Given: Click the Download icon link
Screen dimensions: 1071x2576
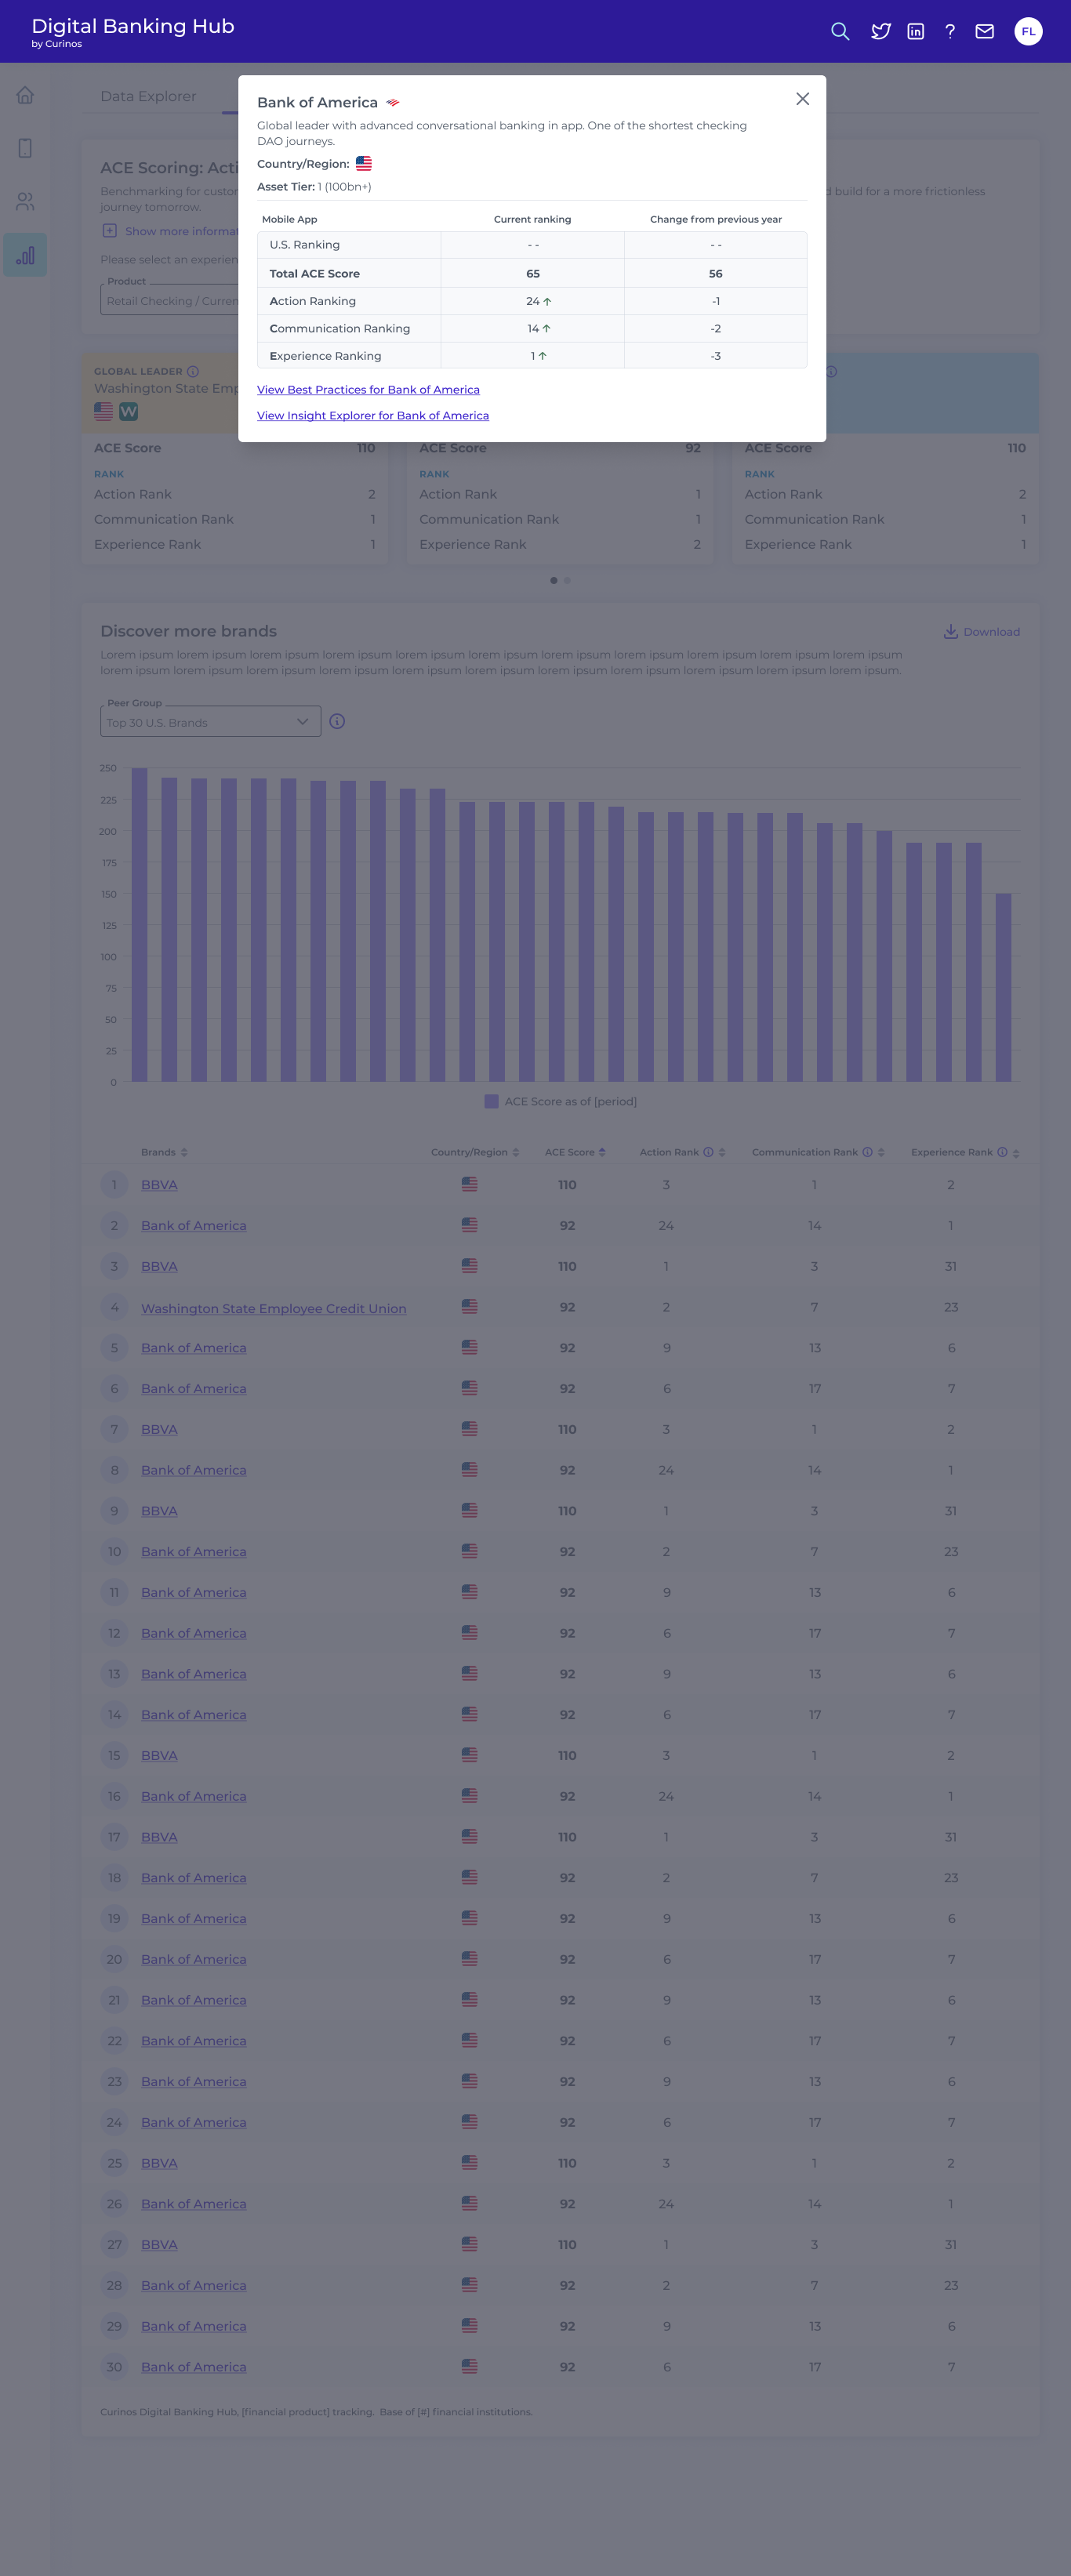Looking at the screenshot, I should pyautogui.click(x=981, y=632).
